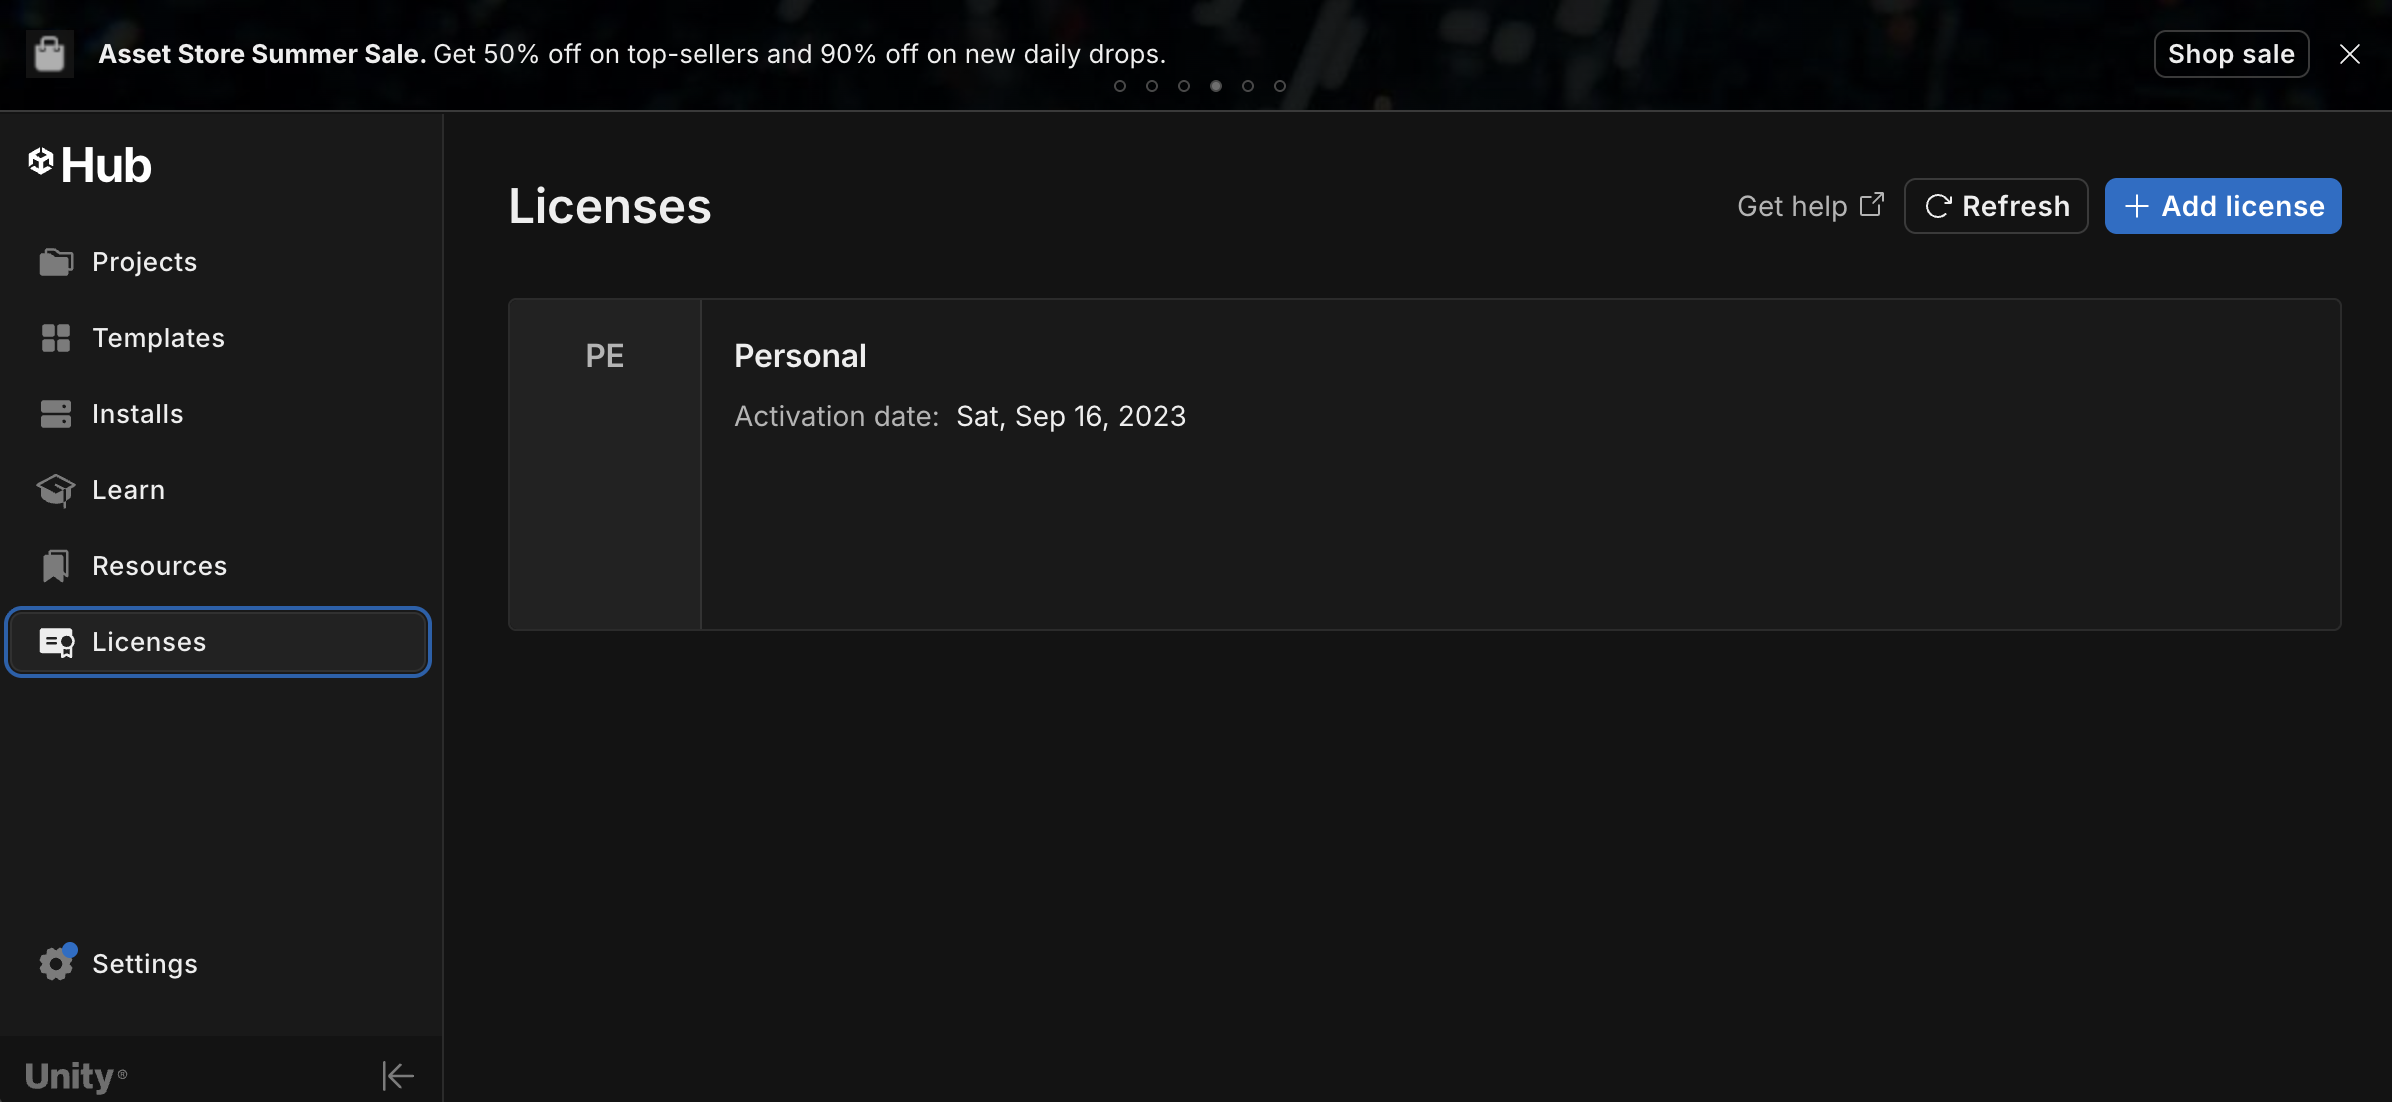Open the Get help external link
The image size is (2392, 1102).
coord(1810,206)
